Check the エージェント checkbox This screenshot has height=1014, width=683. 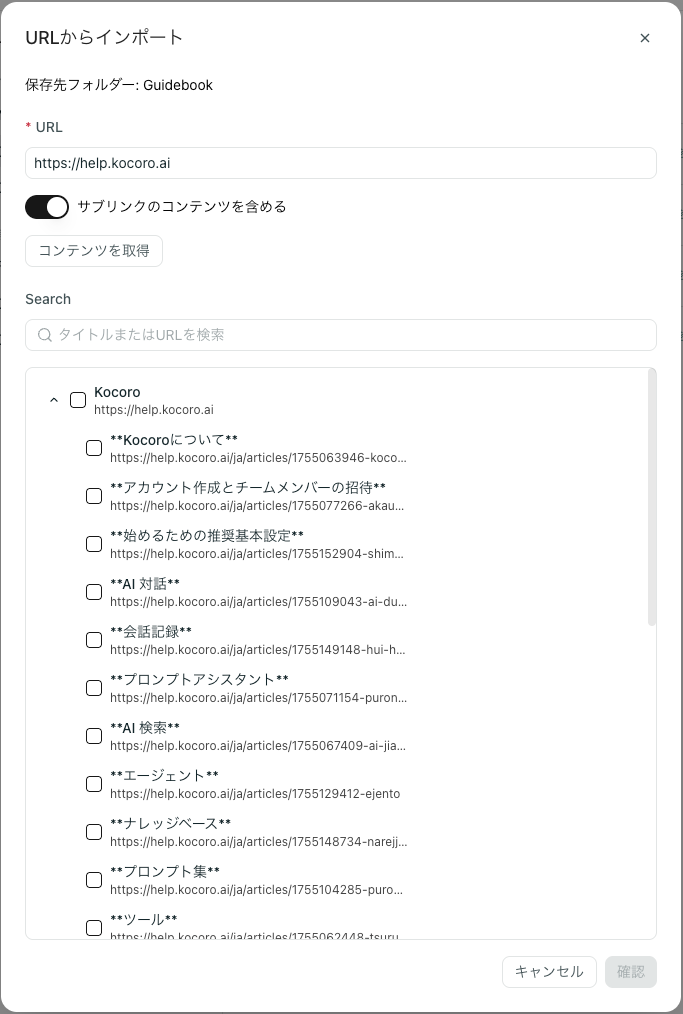[x=94, y=784]
